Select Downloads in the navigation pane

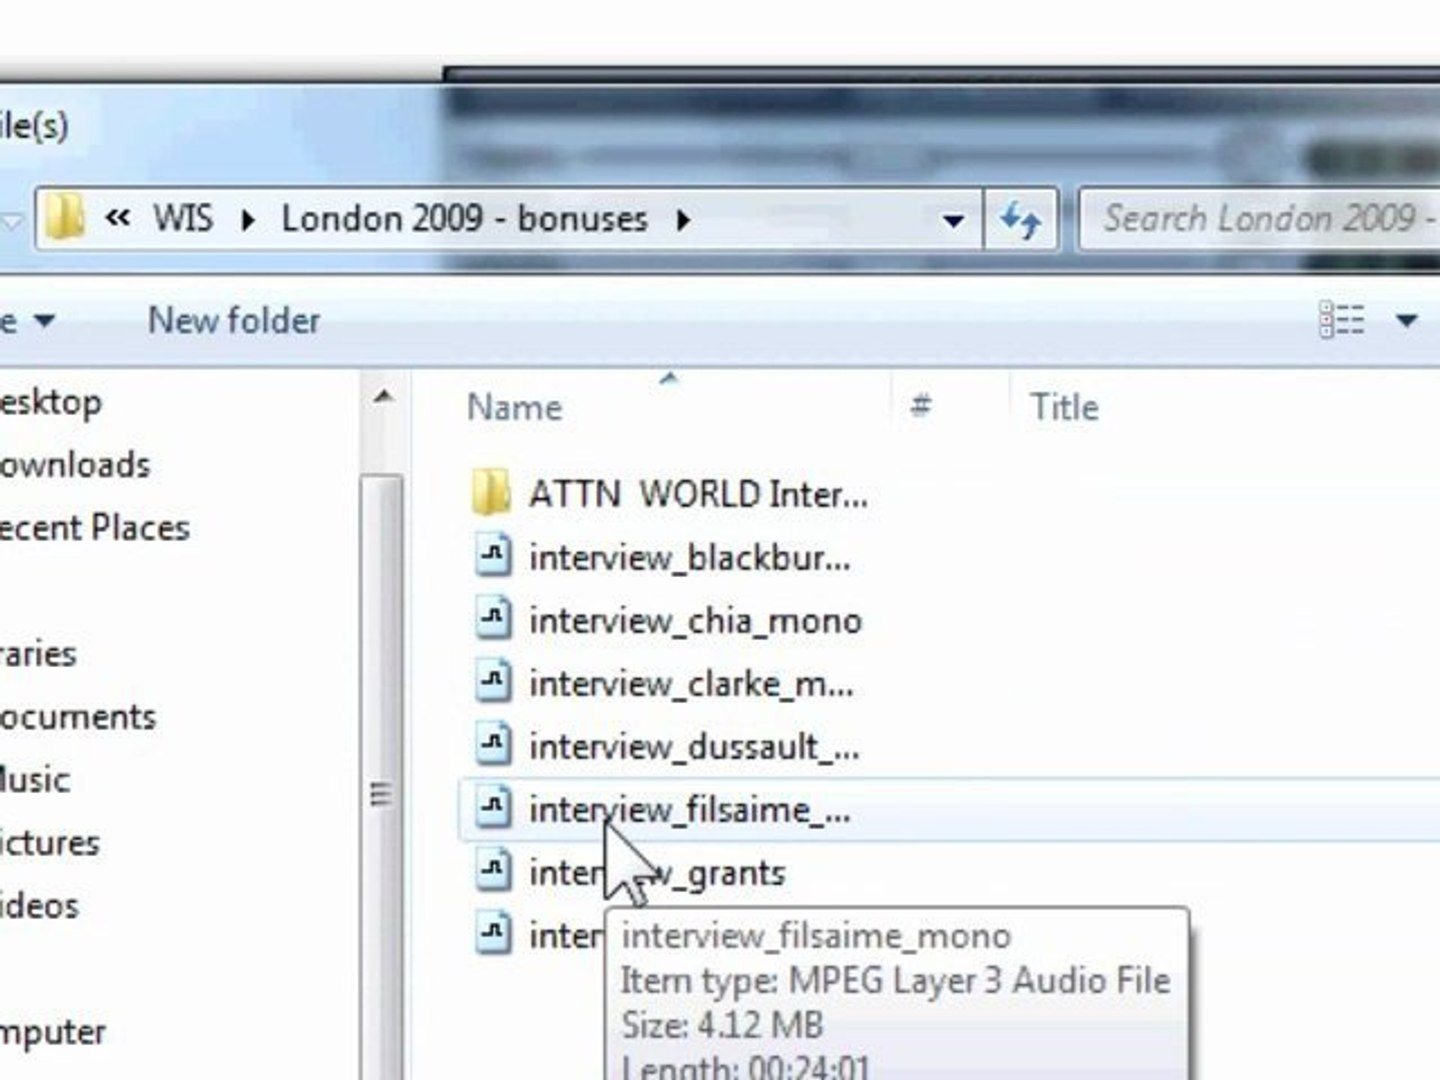(x=75, y=465)
